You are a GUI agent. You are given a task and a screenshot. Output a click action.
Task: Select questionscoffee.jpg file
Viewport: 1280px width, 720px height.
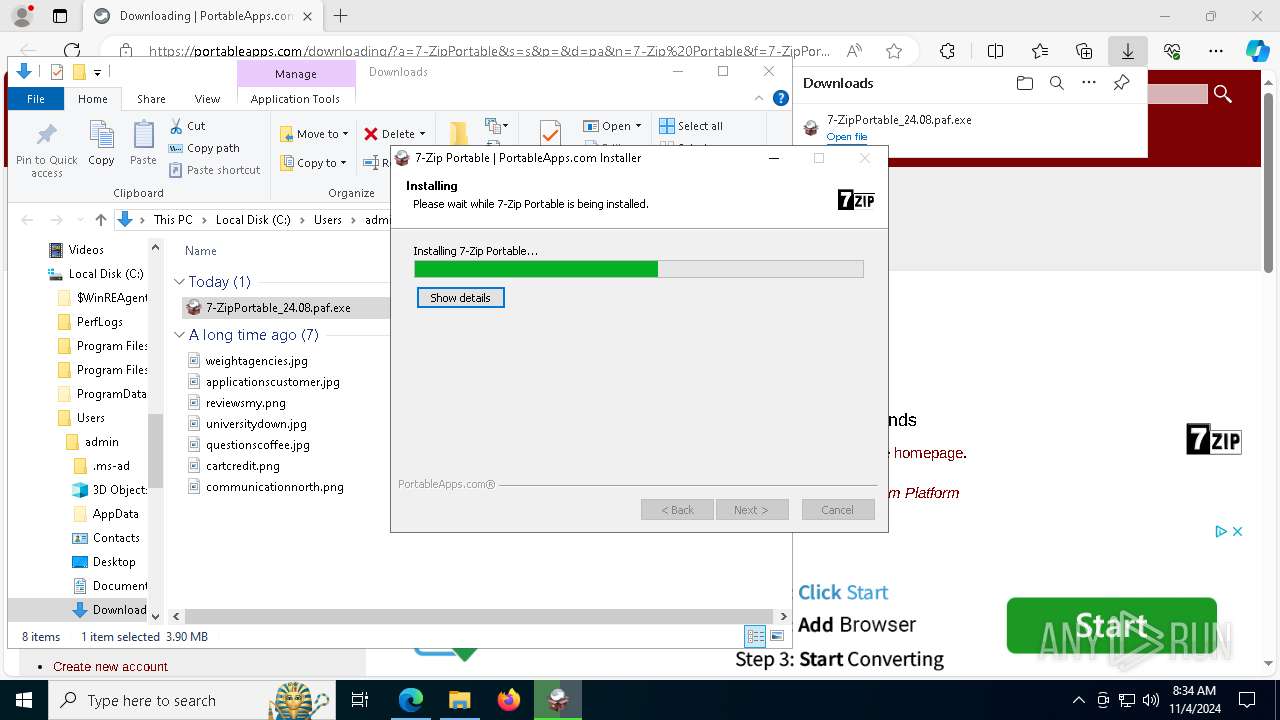click(x=258, y=445)
